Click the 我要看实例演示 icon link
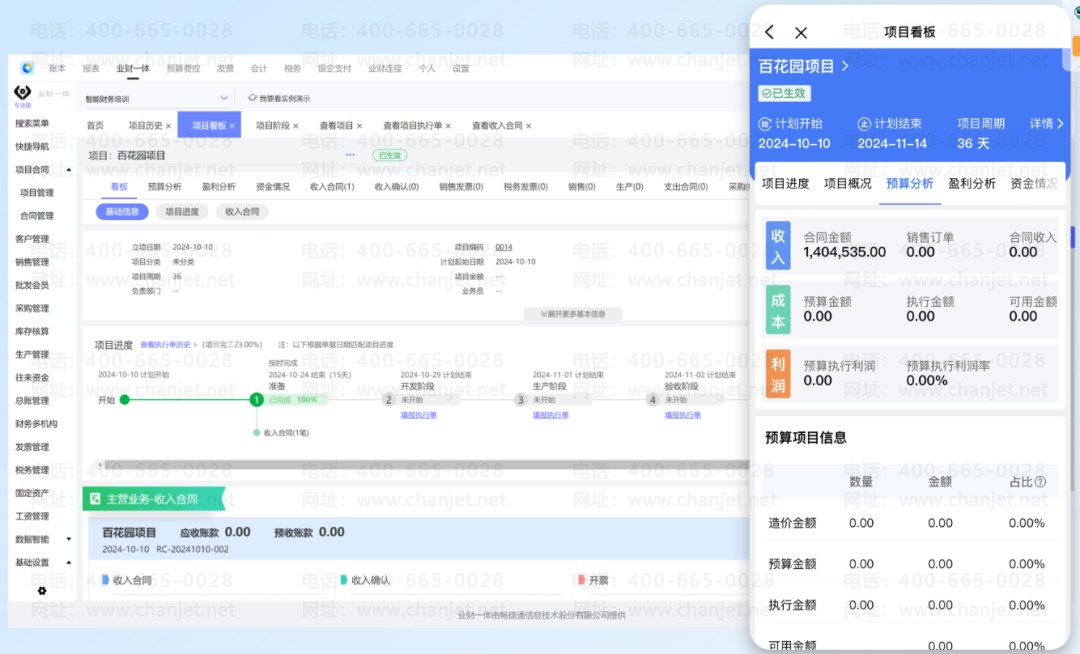1080x654 pixels. pyautogui.click(x=253, y=98)
